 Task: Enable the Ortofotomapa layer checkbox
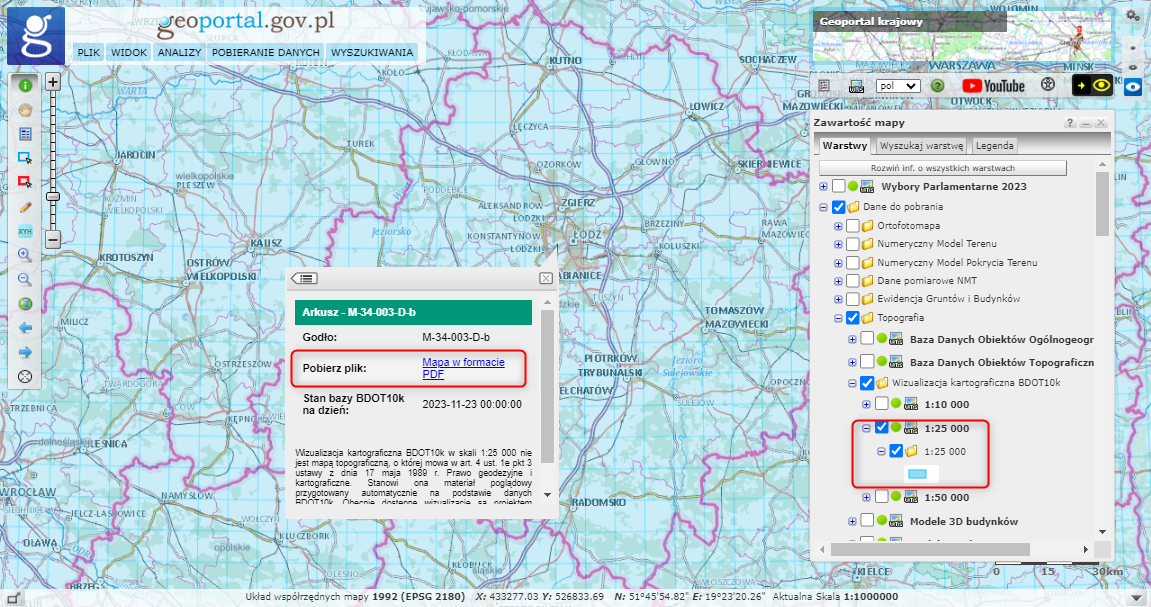(852, 224)
